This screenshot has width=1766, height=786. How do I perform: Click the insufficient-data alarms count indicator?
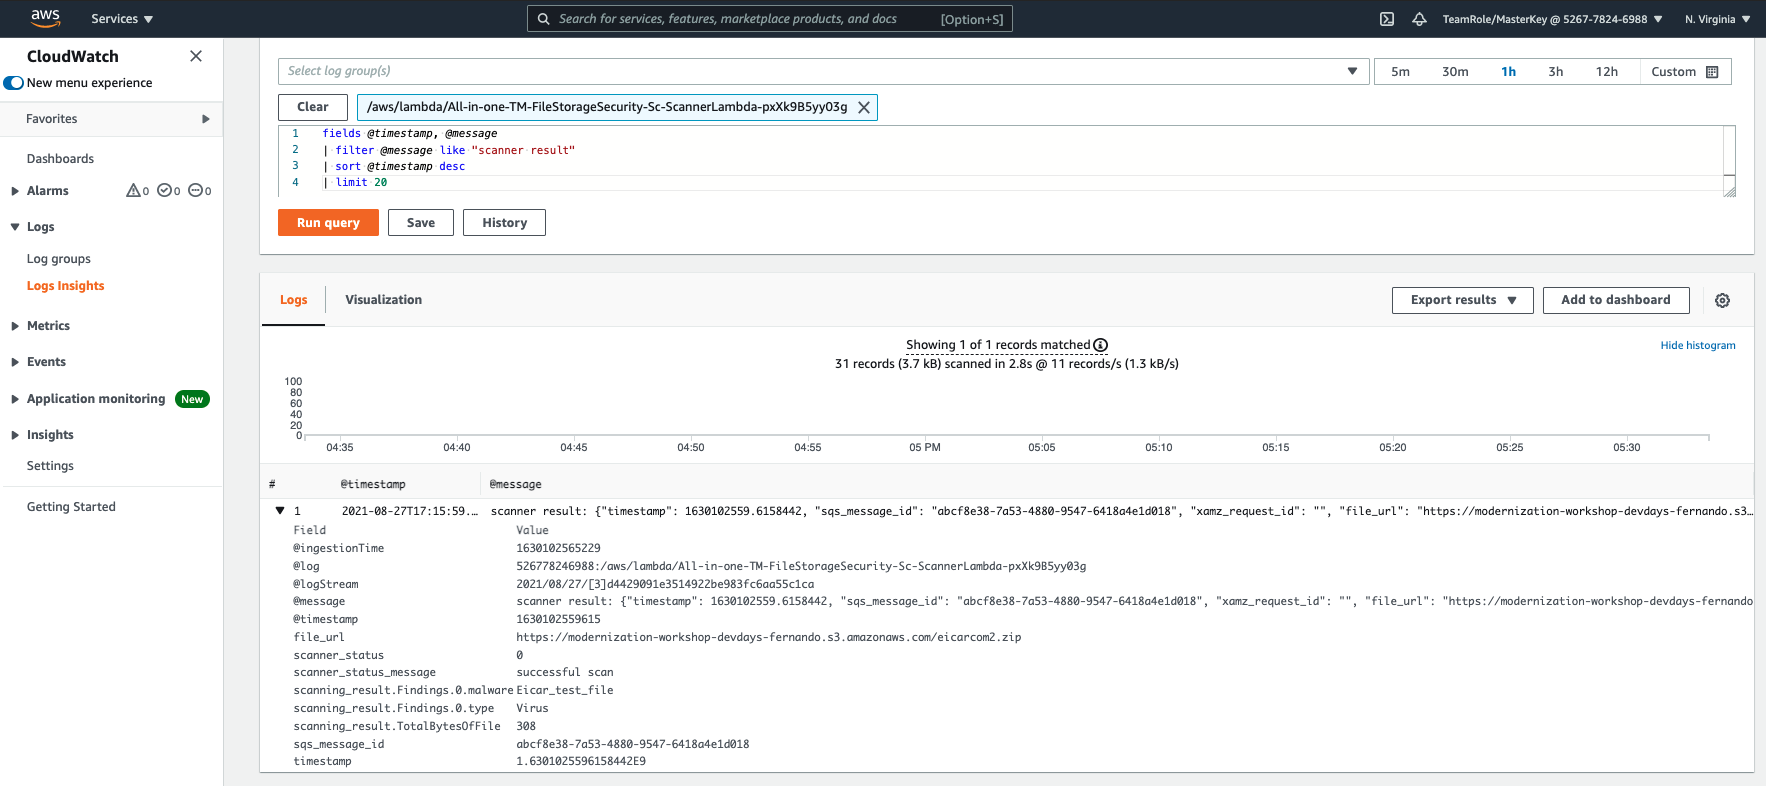click(x=200, y=191)
